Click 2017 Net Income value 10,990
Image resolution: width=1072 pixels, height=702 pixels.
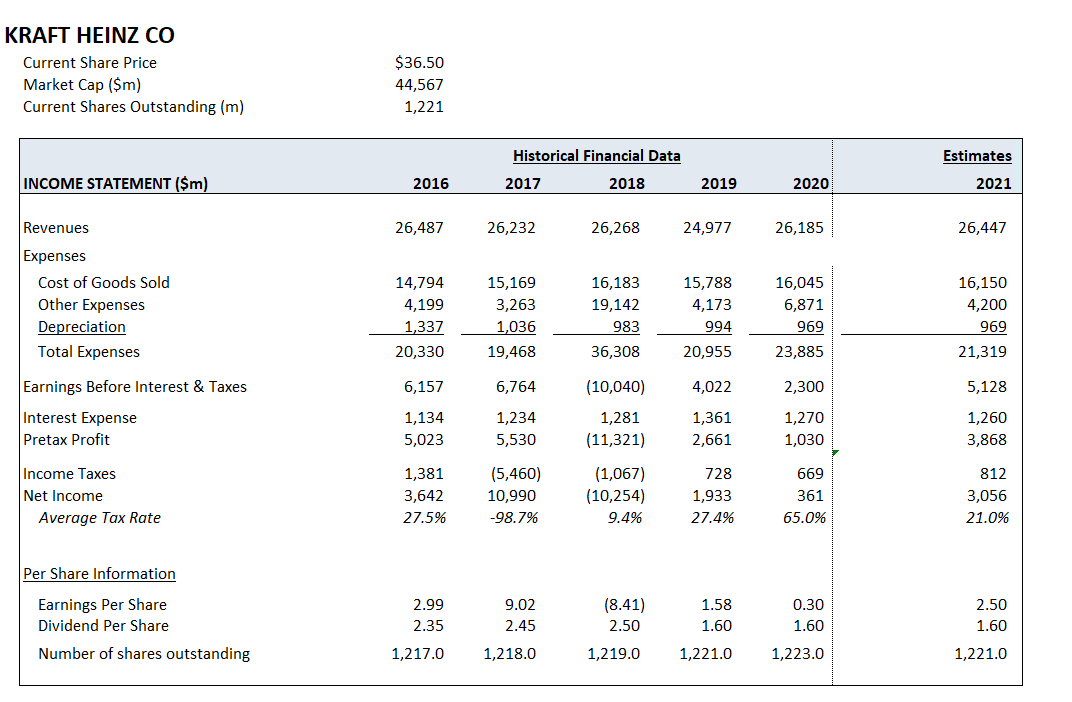[511, 496]
